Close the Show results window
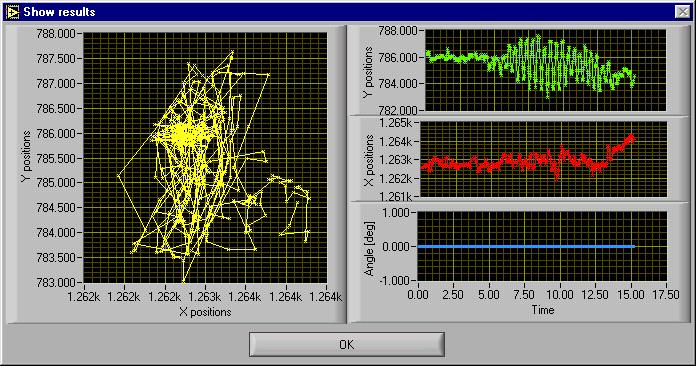Screen dimensions: 696x366 click(x=682, y=12)
